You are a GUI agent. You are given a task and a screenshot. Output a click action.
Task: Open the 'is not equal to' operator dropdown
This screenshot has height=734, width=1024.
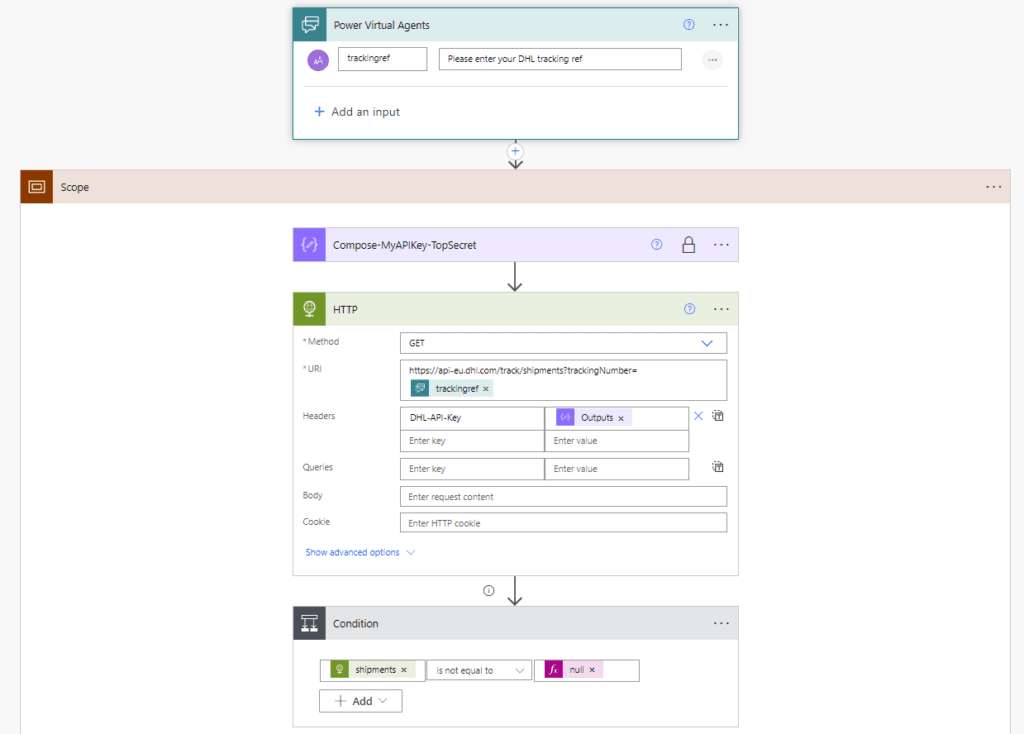(480, 670)
